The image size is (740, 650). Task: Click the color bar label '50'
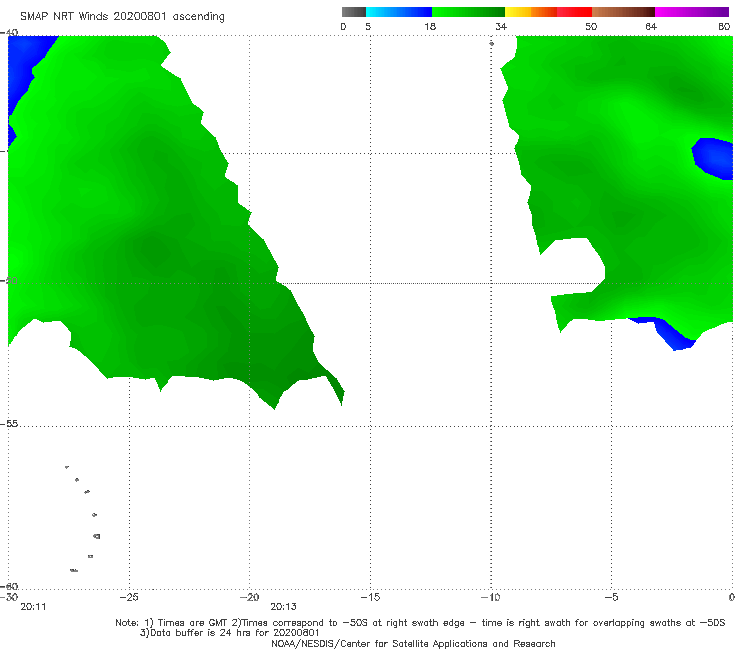pos(591,27)
